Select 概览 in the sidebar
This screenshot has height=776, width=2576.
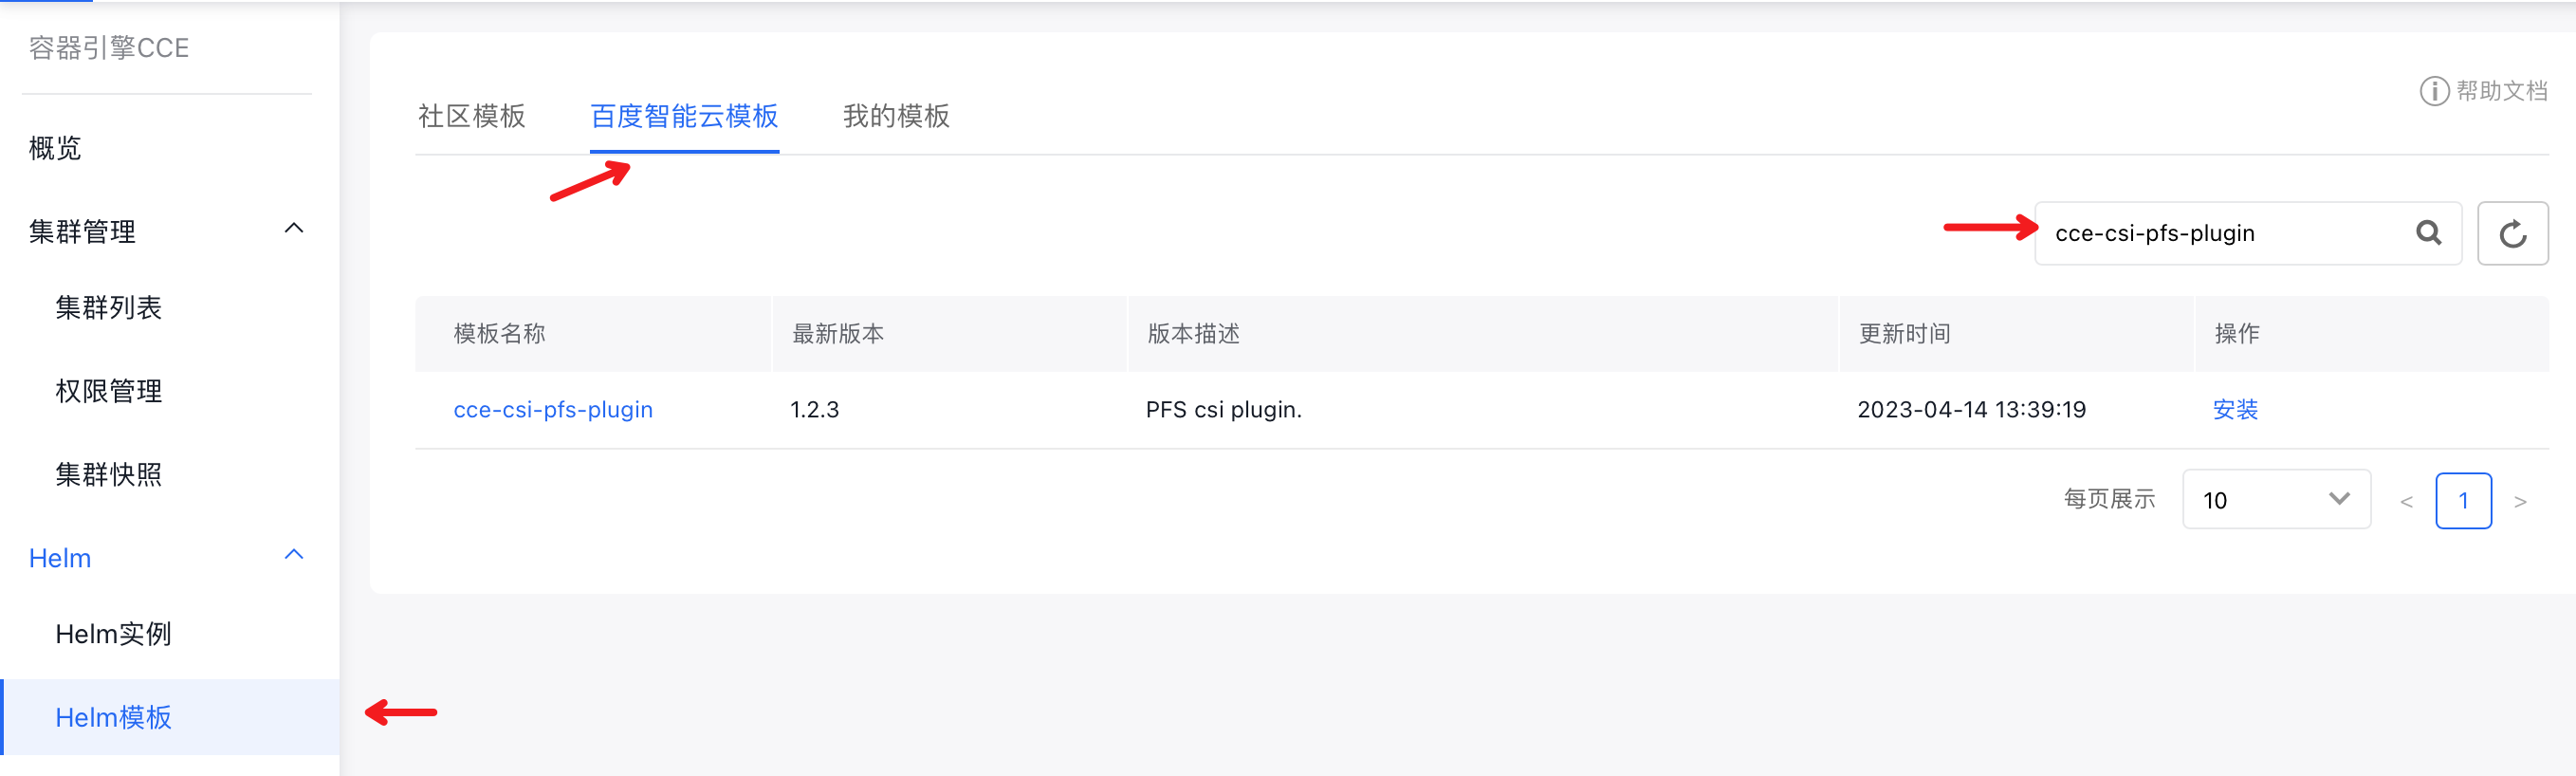coord(55,148)
